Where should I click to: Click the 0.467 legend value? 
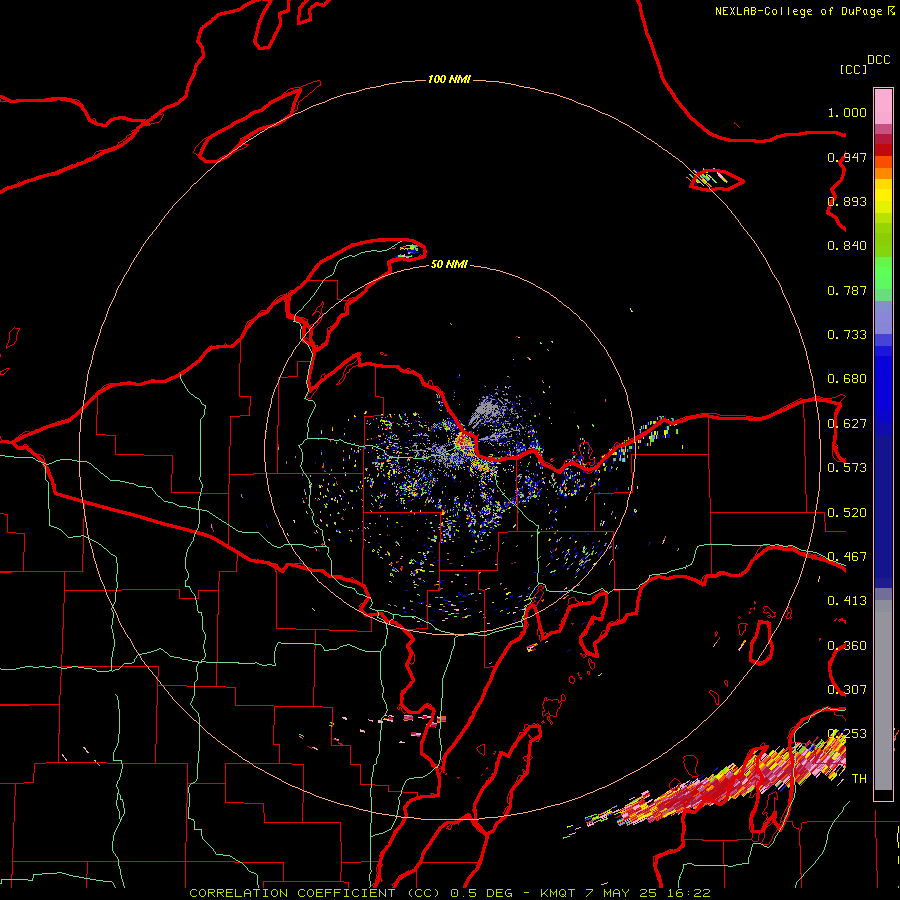tap(847, 557)
